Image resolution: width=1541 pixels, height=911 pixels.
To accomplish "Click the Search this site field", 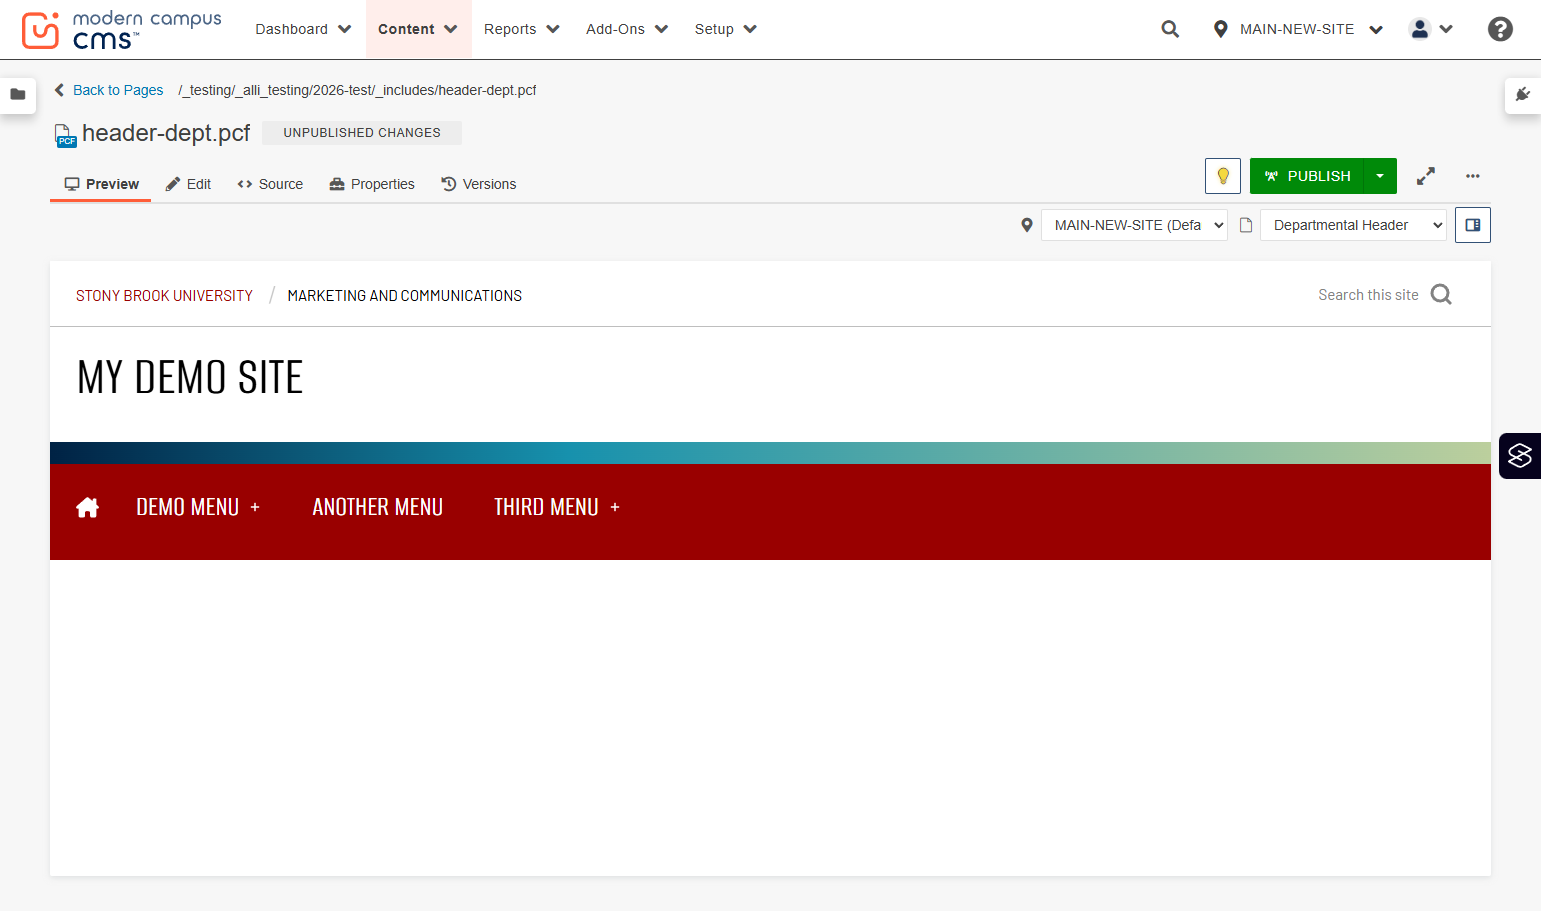I will click(1368, 295).
